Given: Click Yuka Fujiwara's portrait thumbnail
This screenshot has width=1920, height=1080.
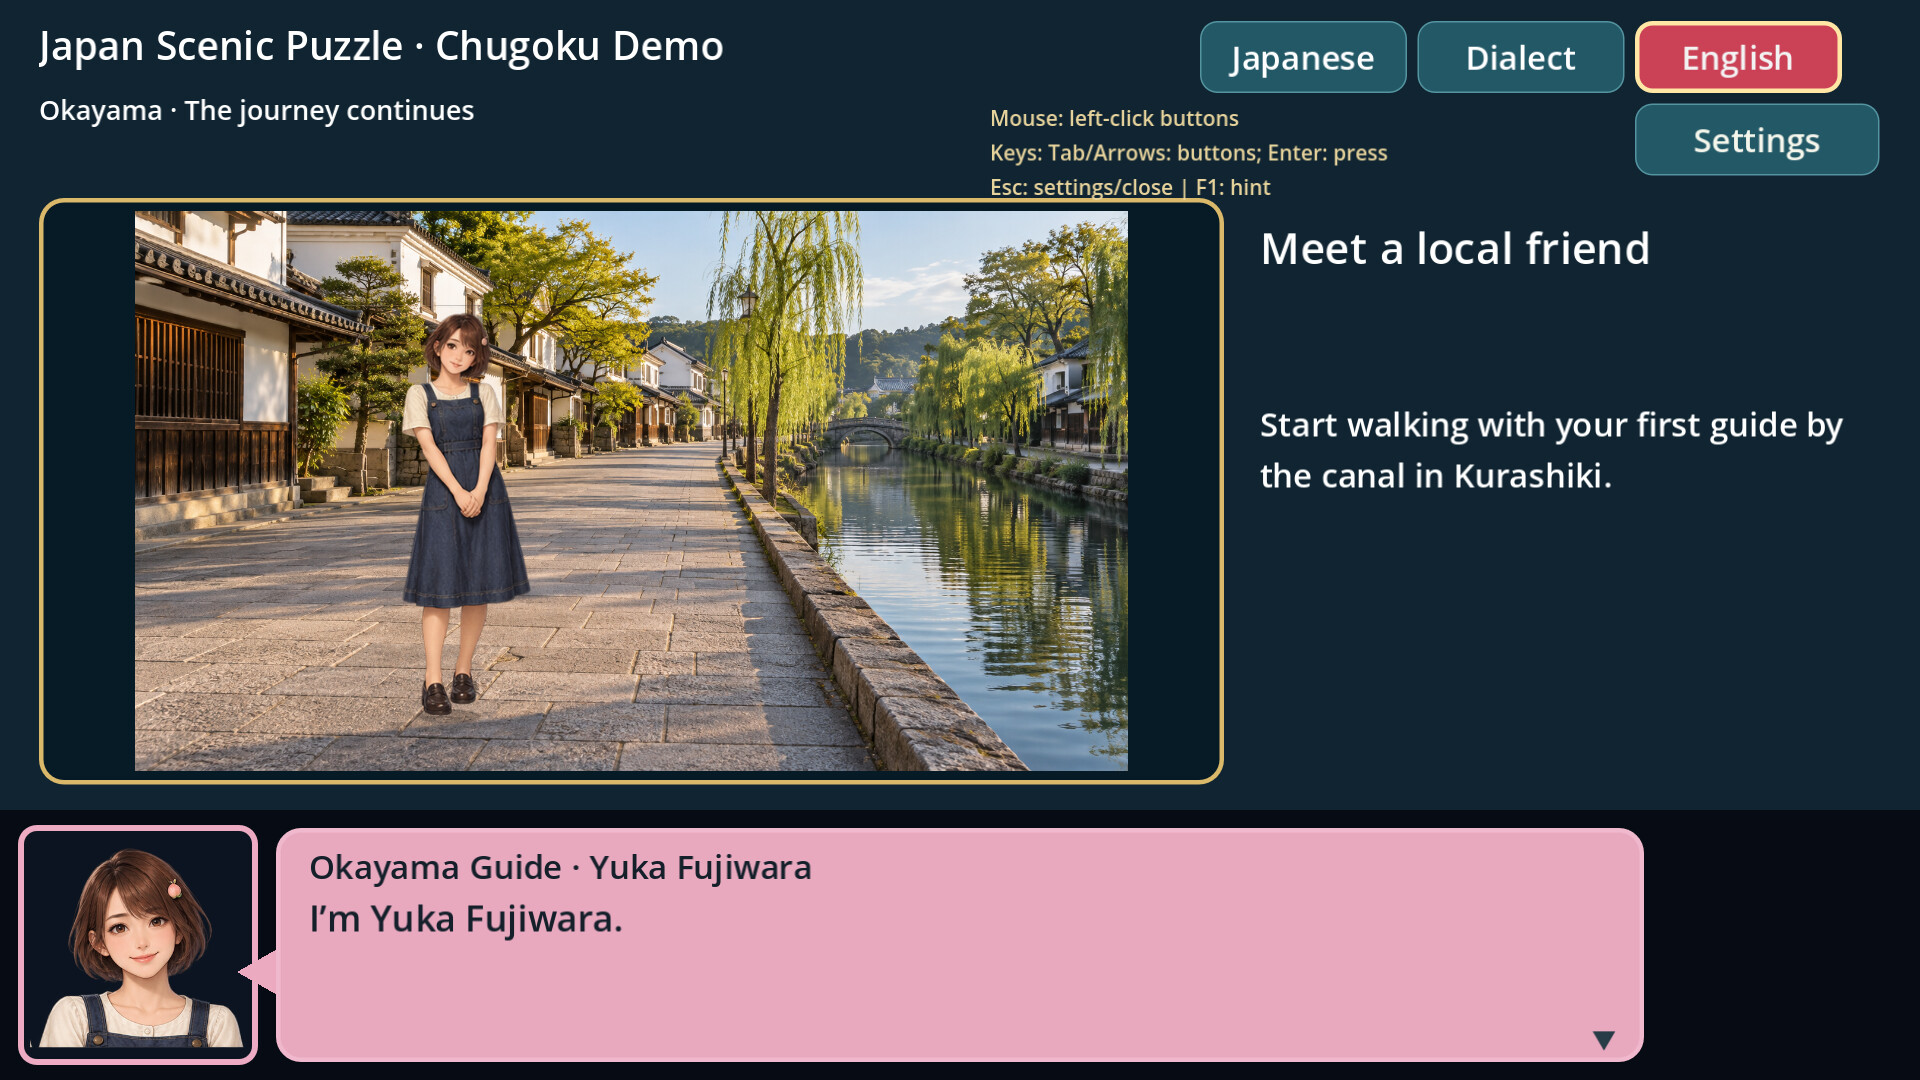Looking at the screenshot, I should coord(138,945).
